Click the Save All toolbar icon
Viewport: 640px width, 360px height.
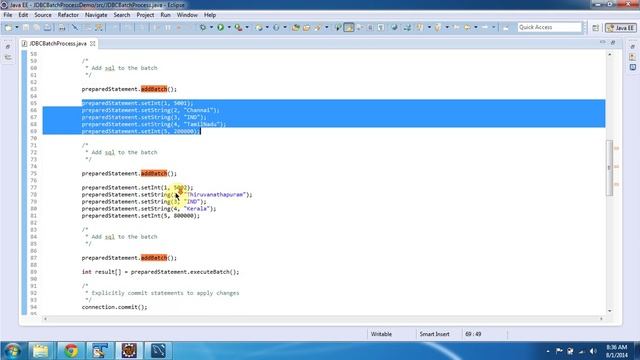pos(37,27)
